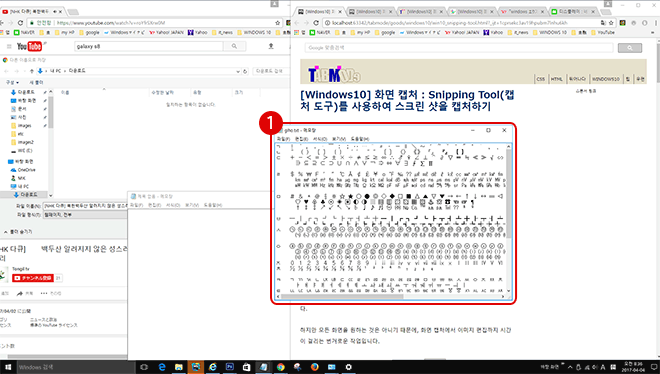Reload the YouTube page in the left browser
This screenshot has width=660, height=374.
pos(20,23)
